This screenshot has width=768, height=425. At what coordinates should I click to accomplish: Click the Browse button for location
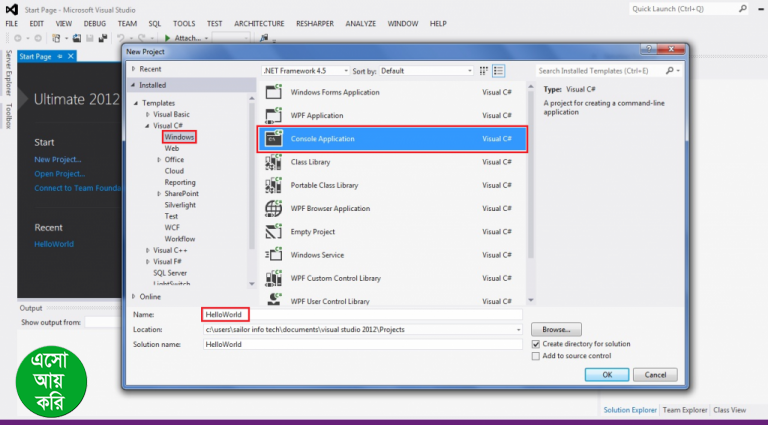pos(555,329)
